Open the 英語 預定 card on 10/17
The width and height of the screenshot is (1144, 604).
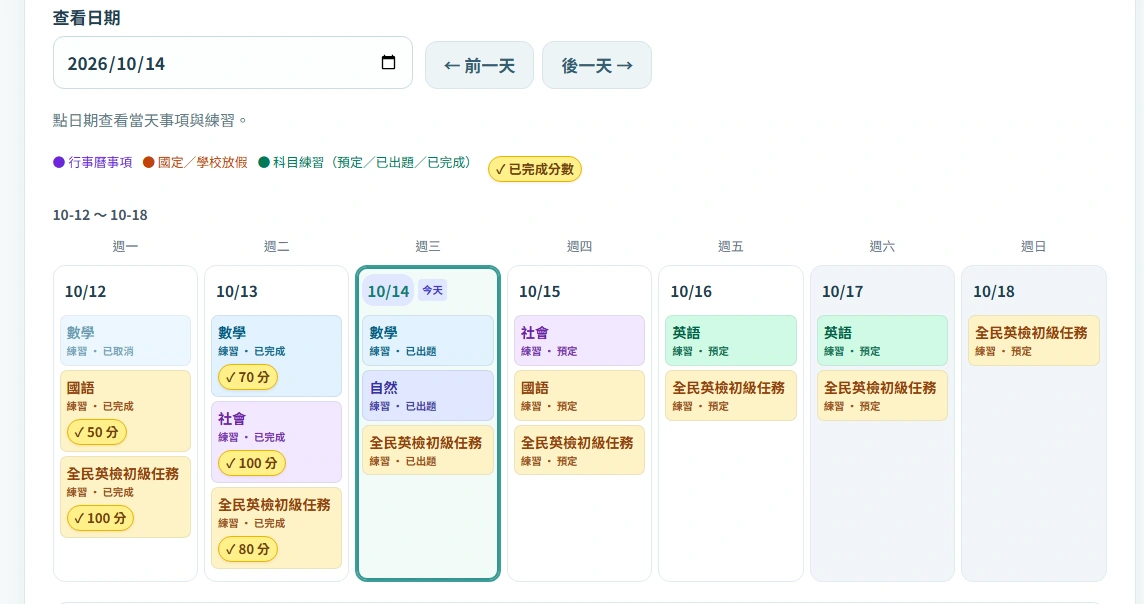(882, 341)
